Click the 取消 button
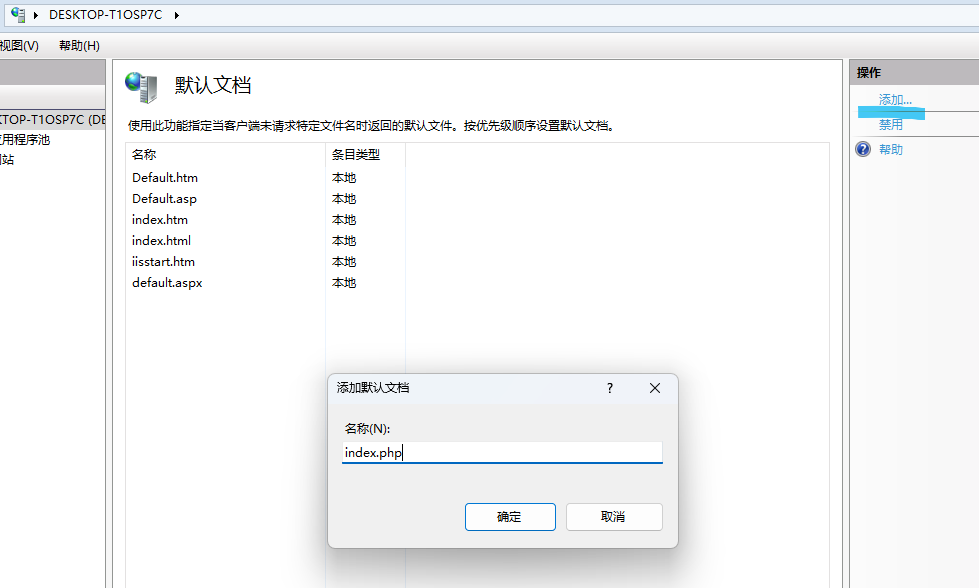This screenshot has width=979, height=588. (614, 517)
